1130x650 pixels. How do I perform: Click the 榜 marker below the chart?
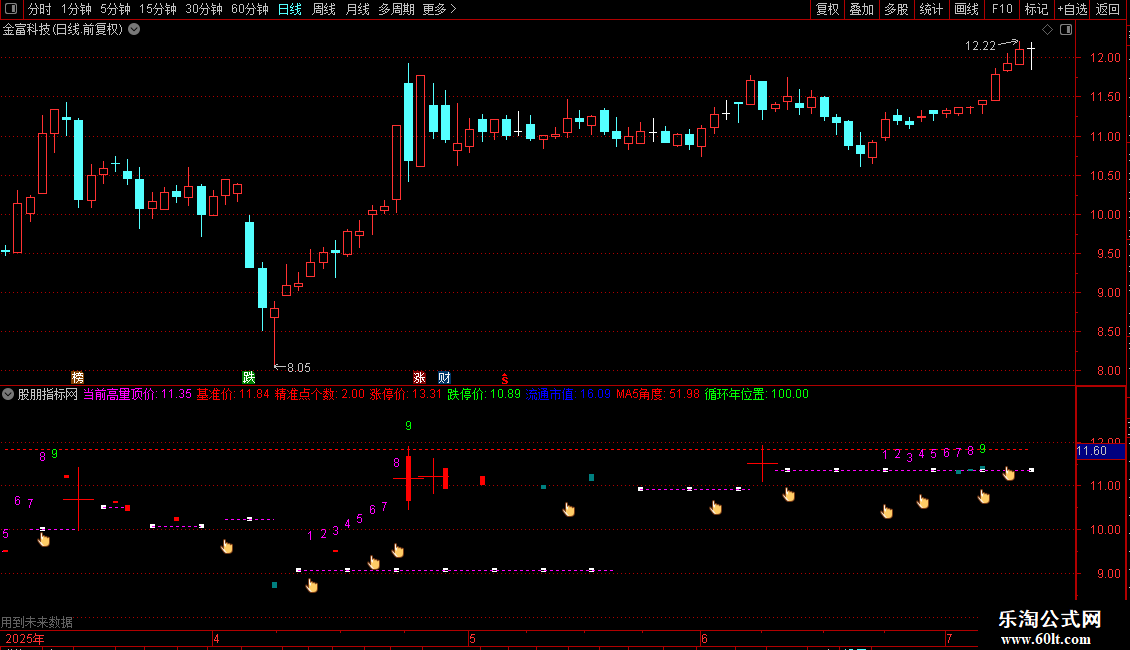pyautogui.click(x=77, y=378)
